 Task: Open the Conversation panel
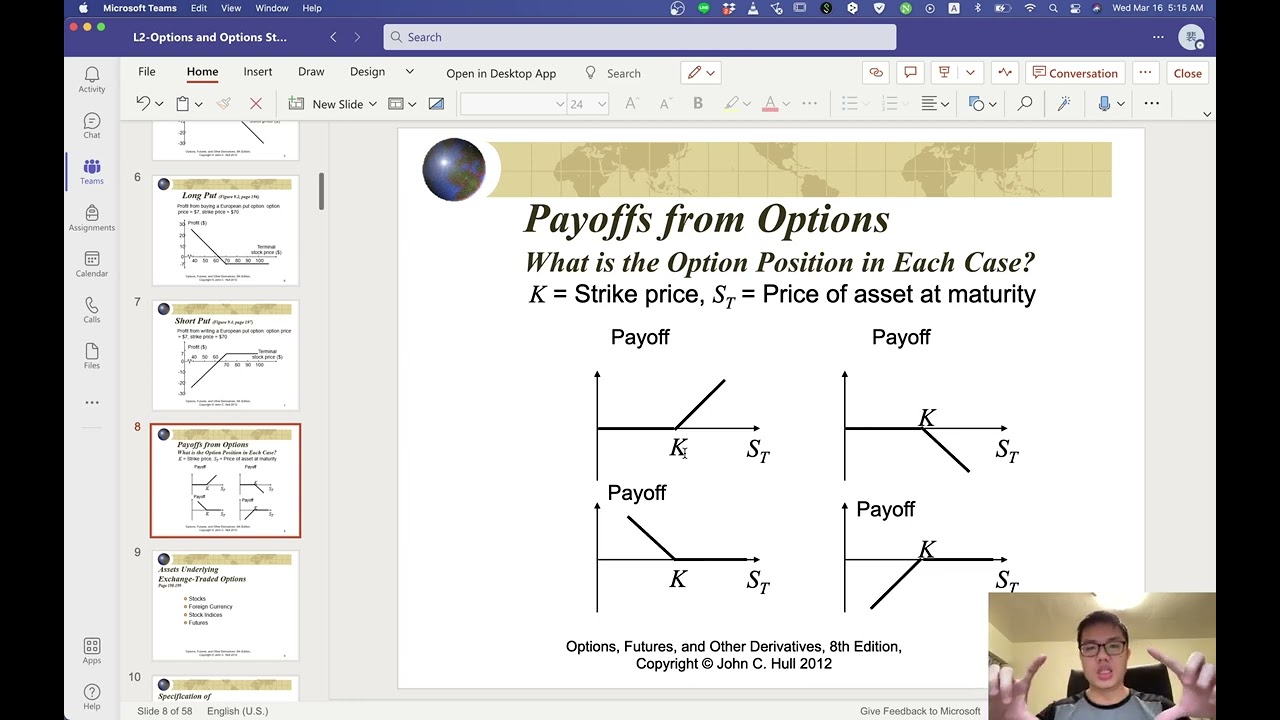(1075, 73)
